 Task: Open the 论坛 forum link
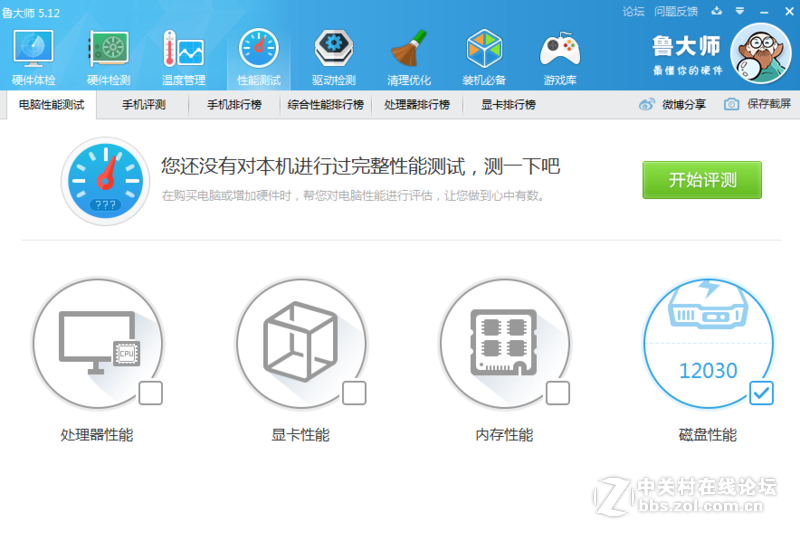click(634, 11)
